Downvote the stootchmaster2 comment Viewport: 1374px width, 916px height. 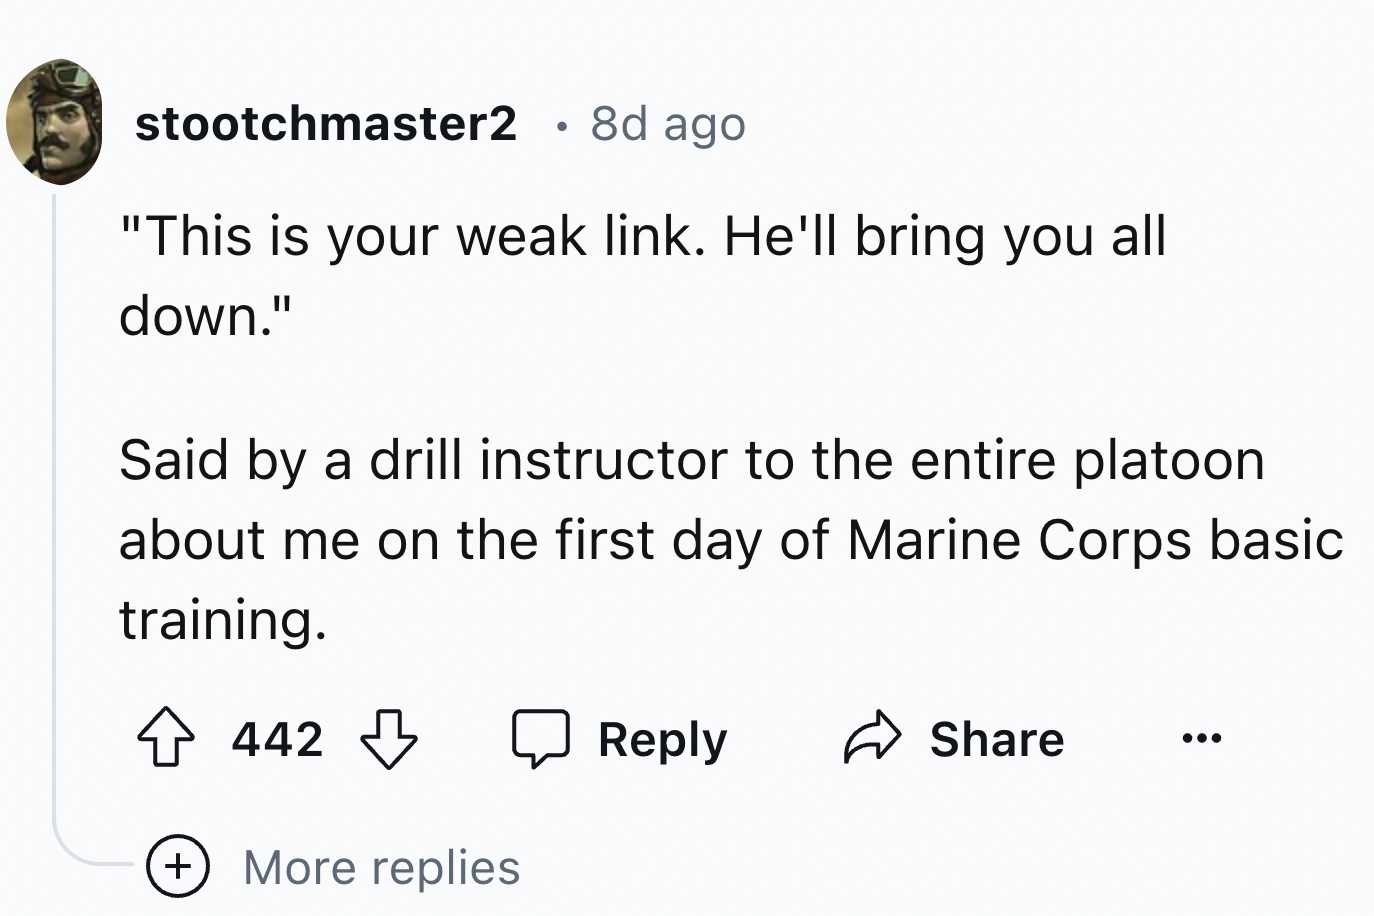pos(388,740)
